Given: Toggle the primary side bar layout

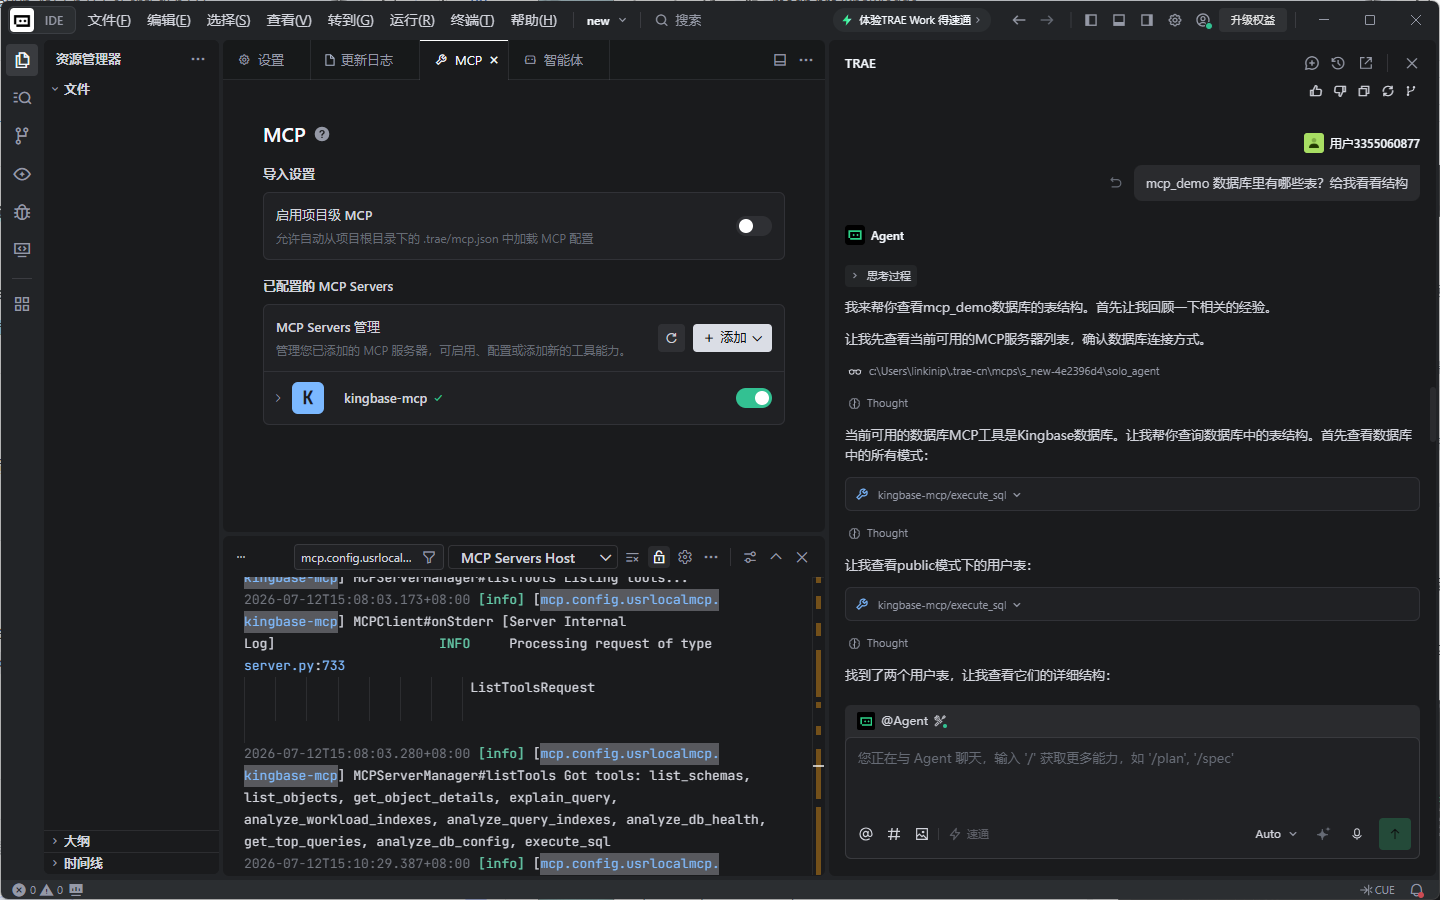Looking at the screenshot, I should click(1091, 20).
